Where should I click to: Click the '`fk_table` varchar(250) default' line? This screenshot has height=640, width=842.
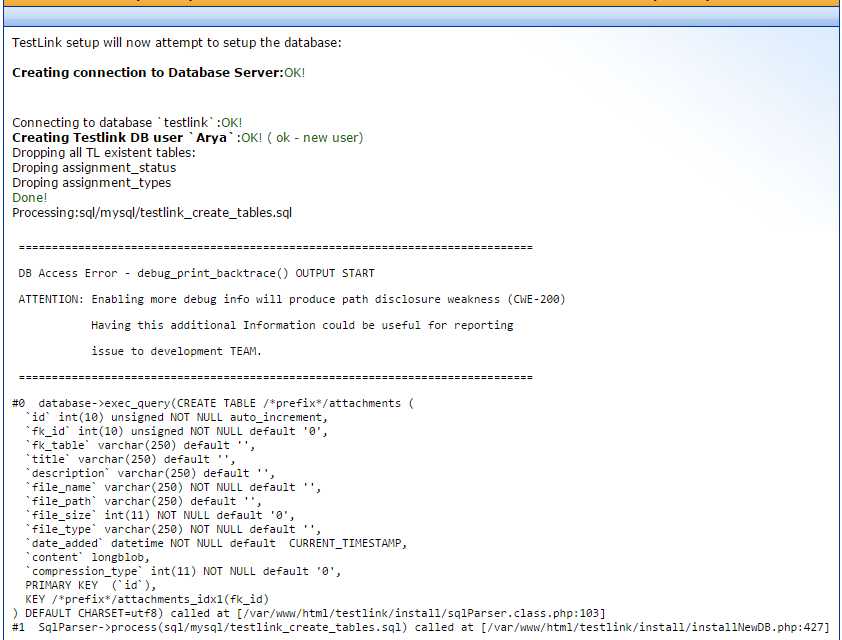pos(140,445)
